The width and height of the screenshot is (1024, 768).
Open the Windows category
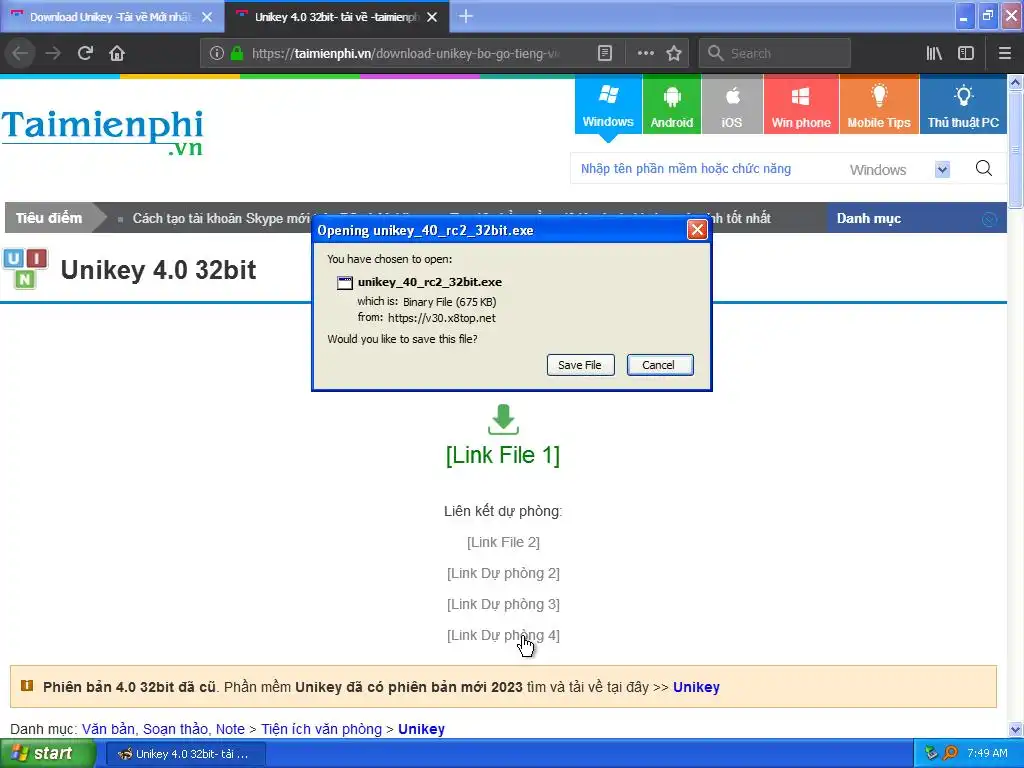[x=608, y=104]
